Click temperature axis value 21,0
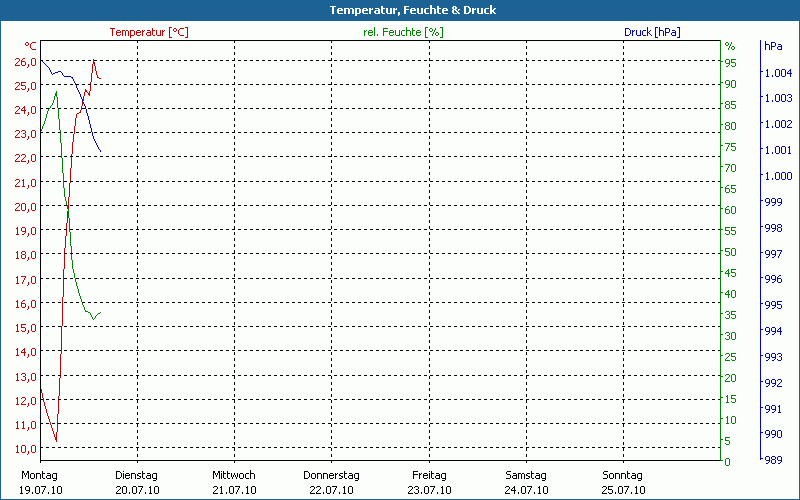 pos(26,182)
